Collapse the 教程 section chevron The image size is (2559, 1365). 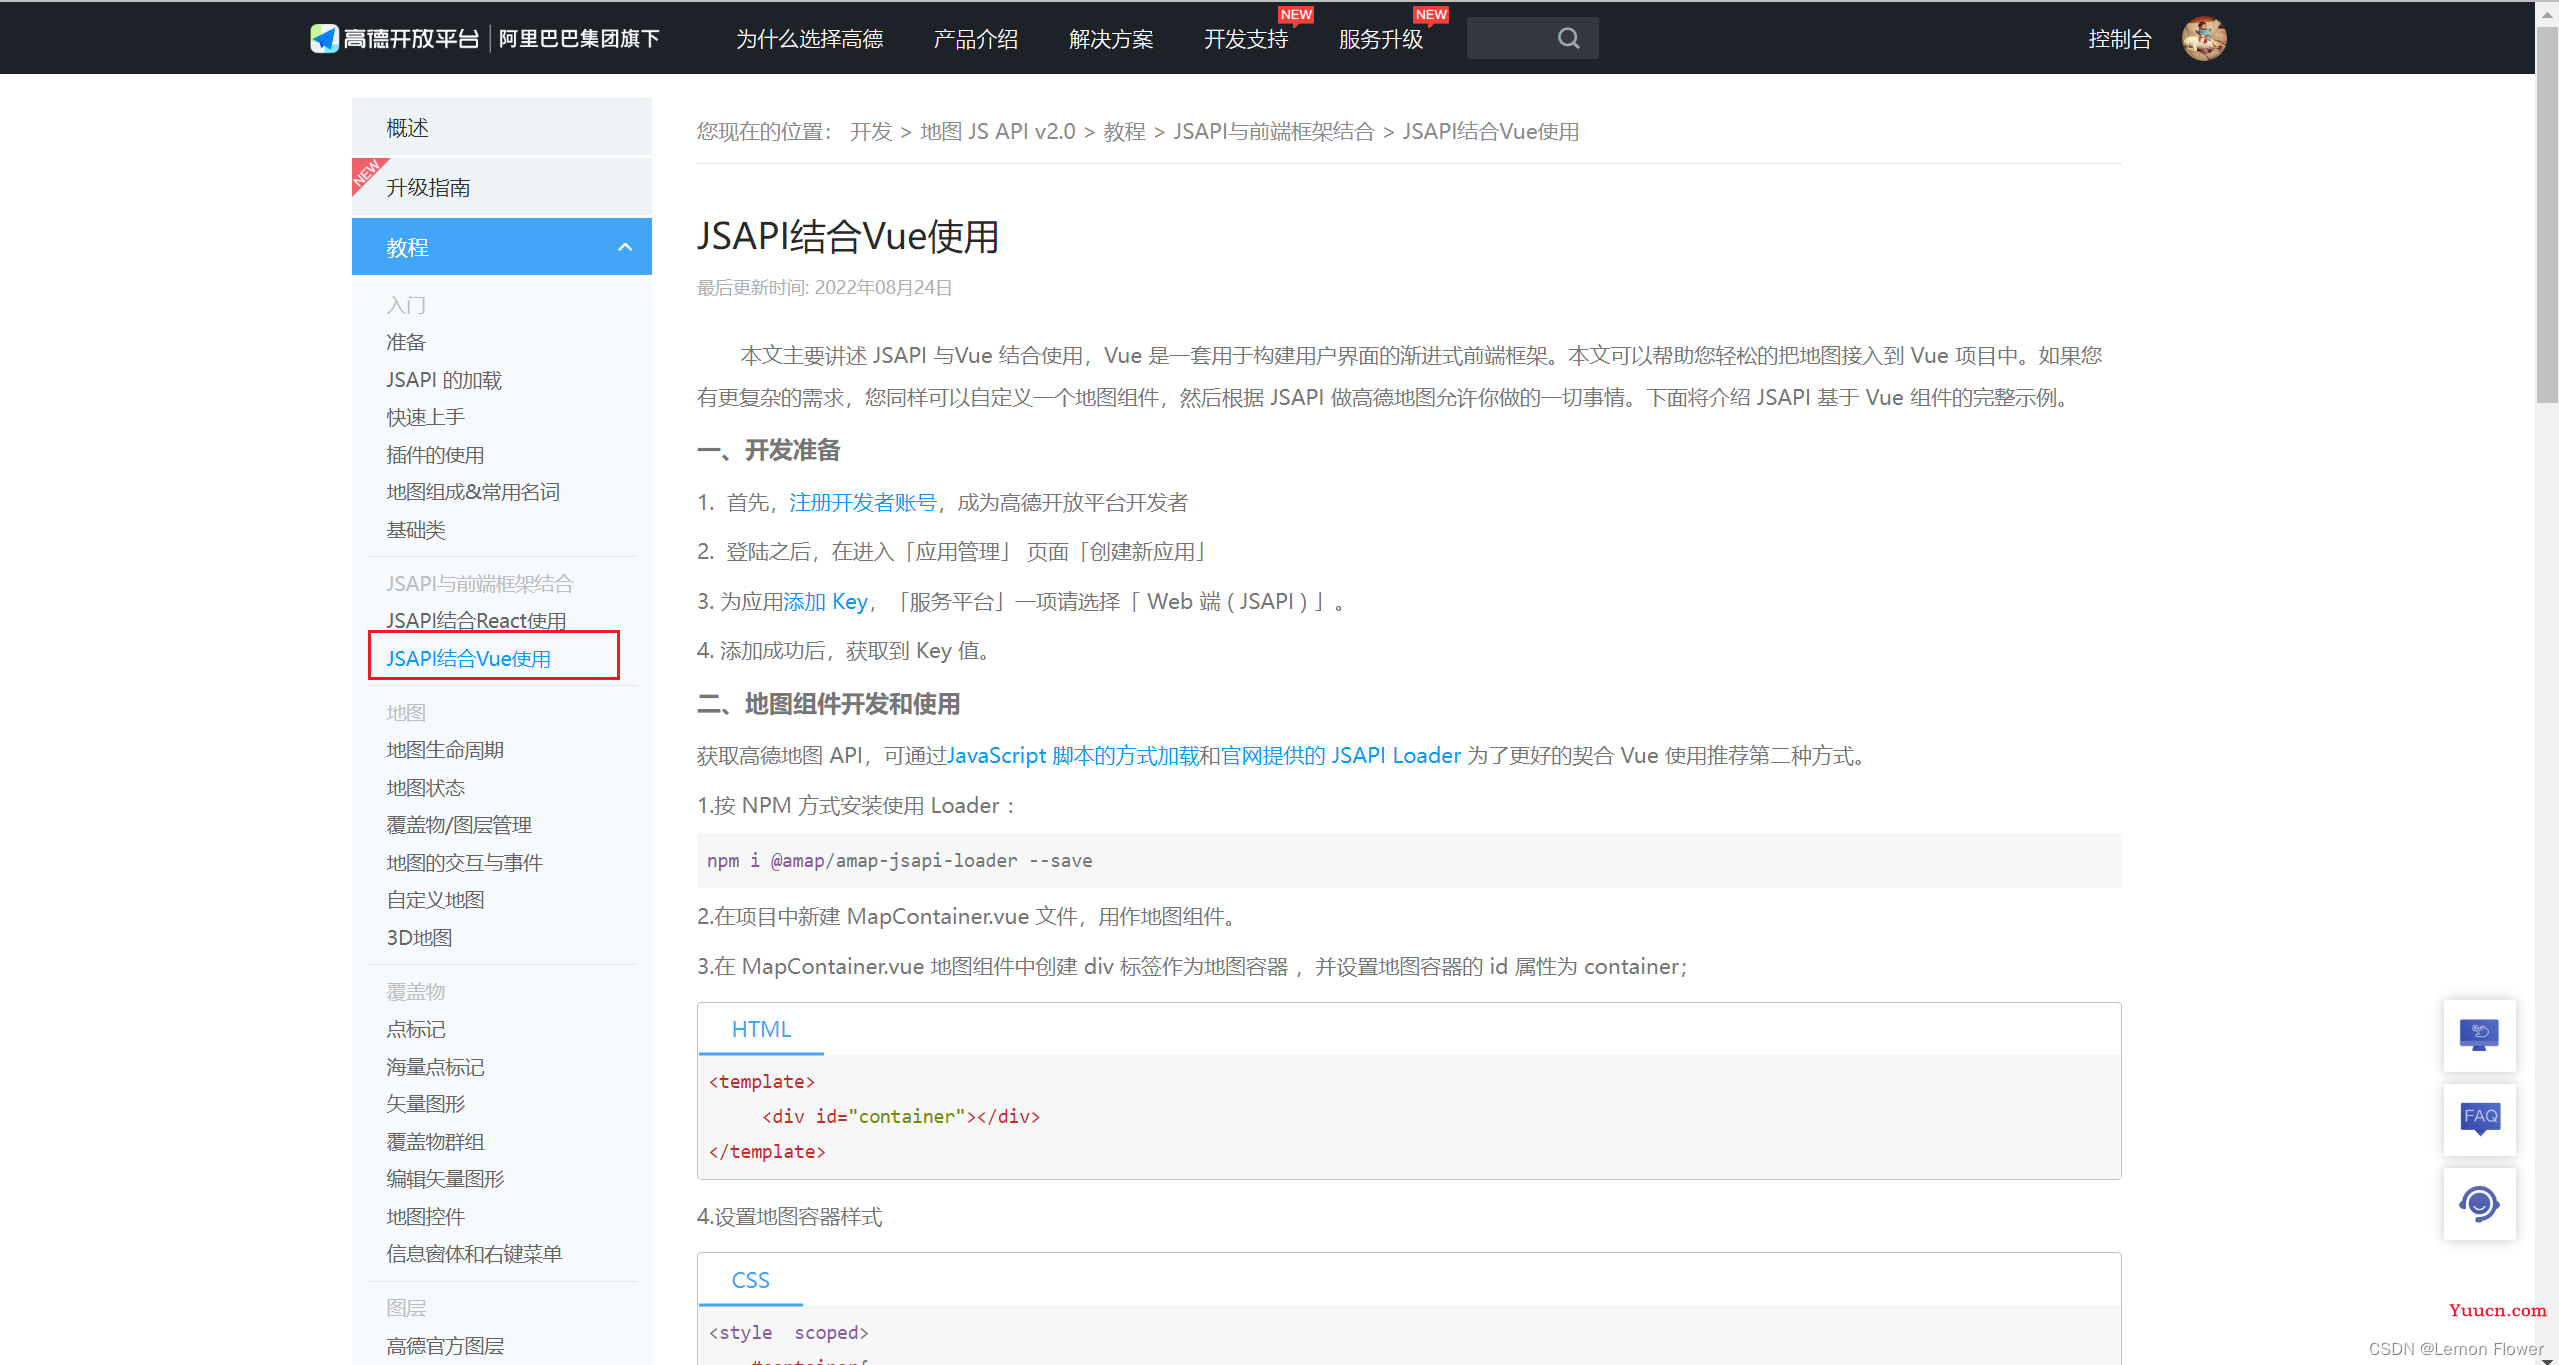625,247
